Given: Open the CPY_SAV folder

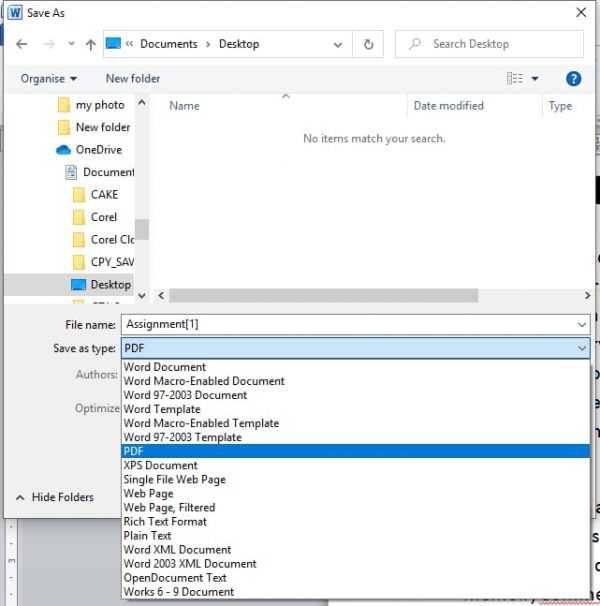Looking at the screenshot, I should pyautogui.click(x=103, y=262).
